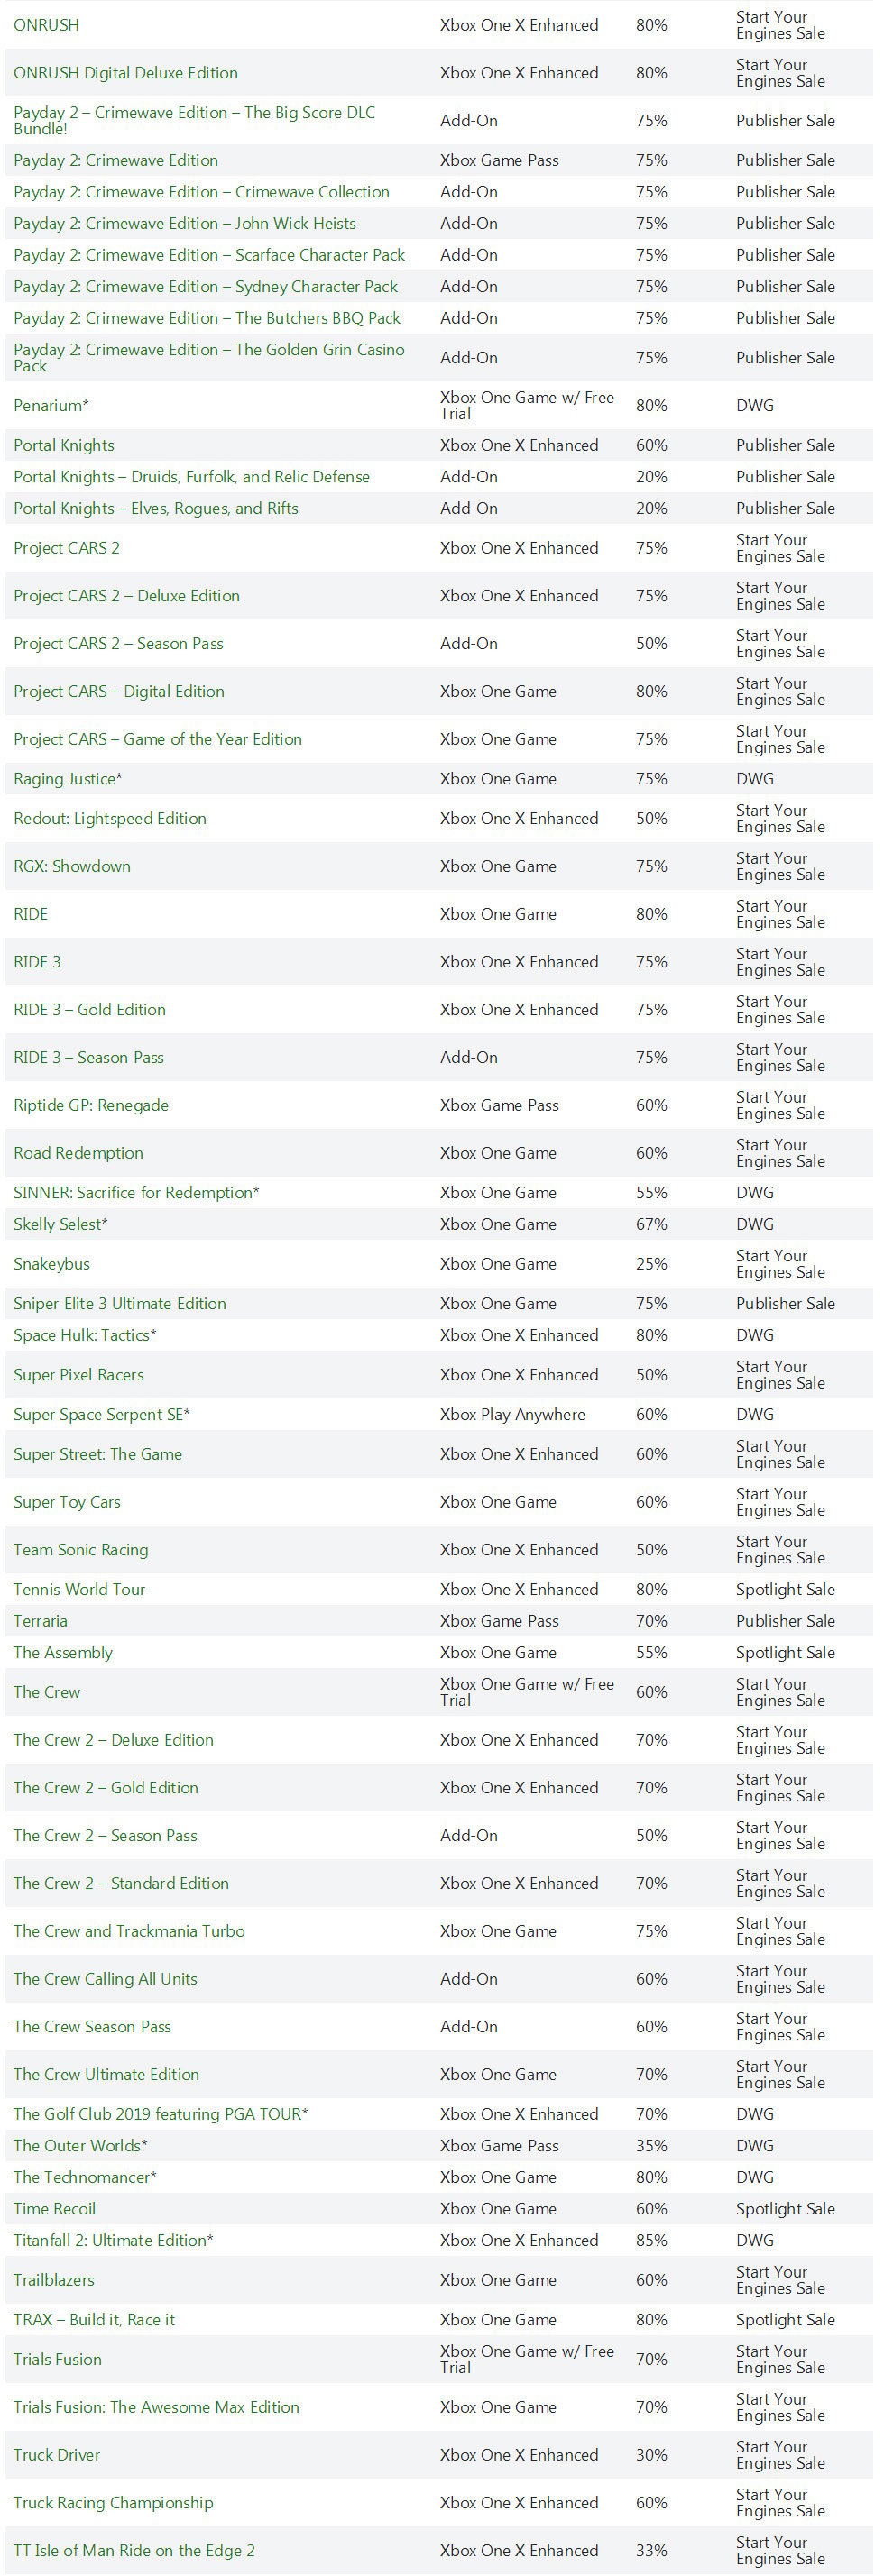Click the Skelly Selest* link

[61, 1225]
